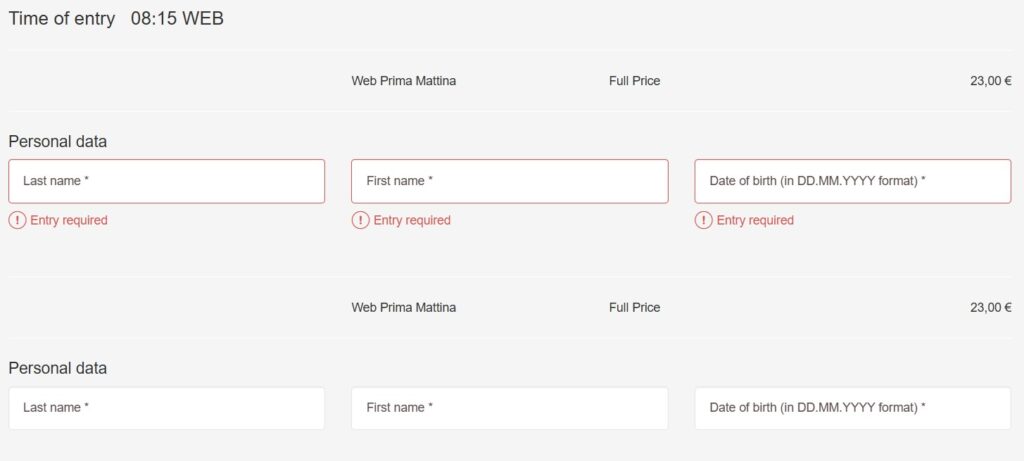Focus the First name field of the first ticket
Screen dimensions: 1024x461
(x=509, y=181)
